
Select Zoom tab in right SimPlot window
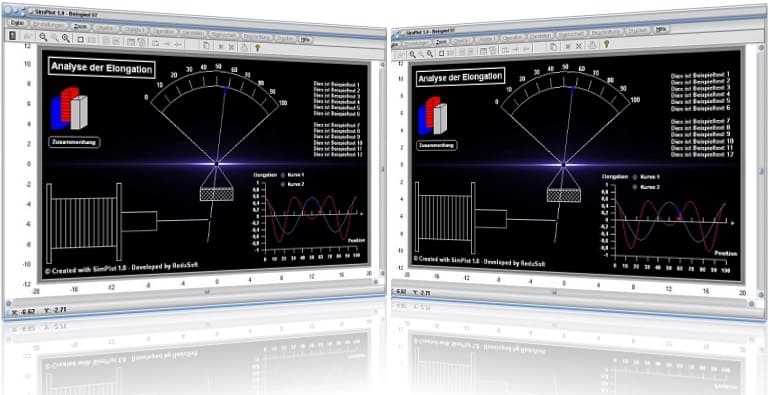pyautogui.click(x=442, y=41)
